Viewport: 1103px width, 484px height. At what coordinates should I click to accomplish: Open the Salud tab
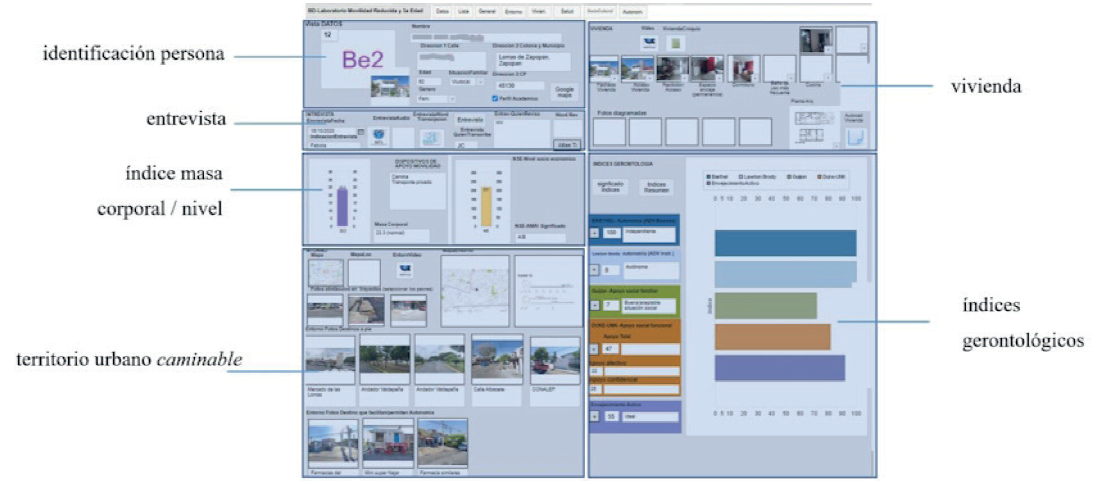567,11
